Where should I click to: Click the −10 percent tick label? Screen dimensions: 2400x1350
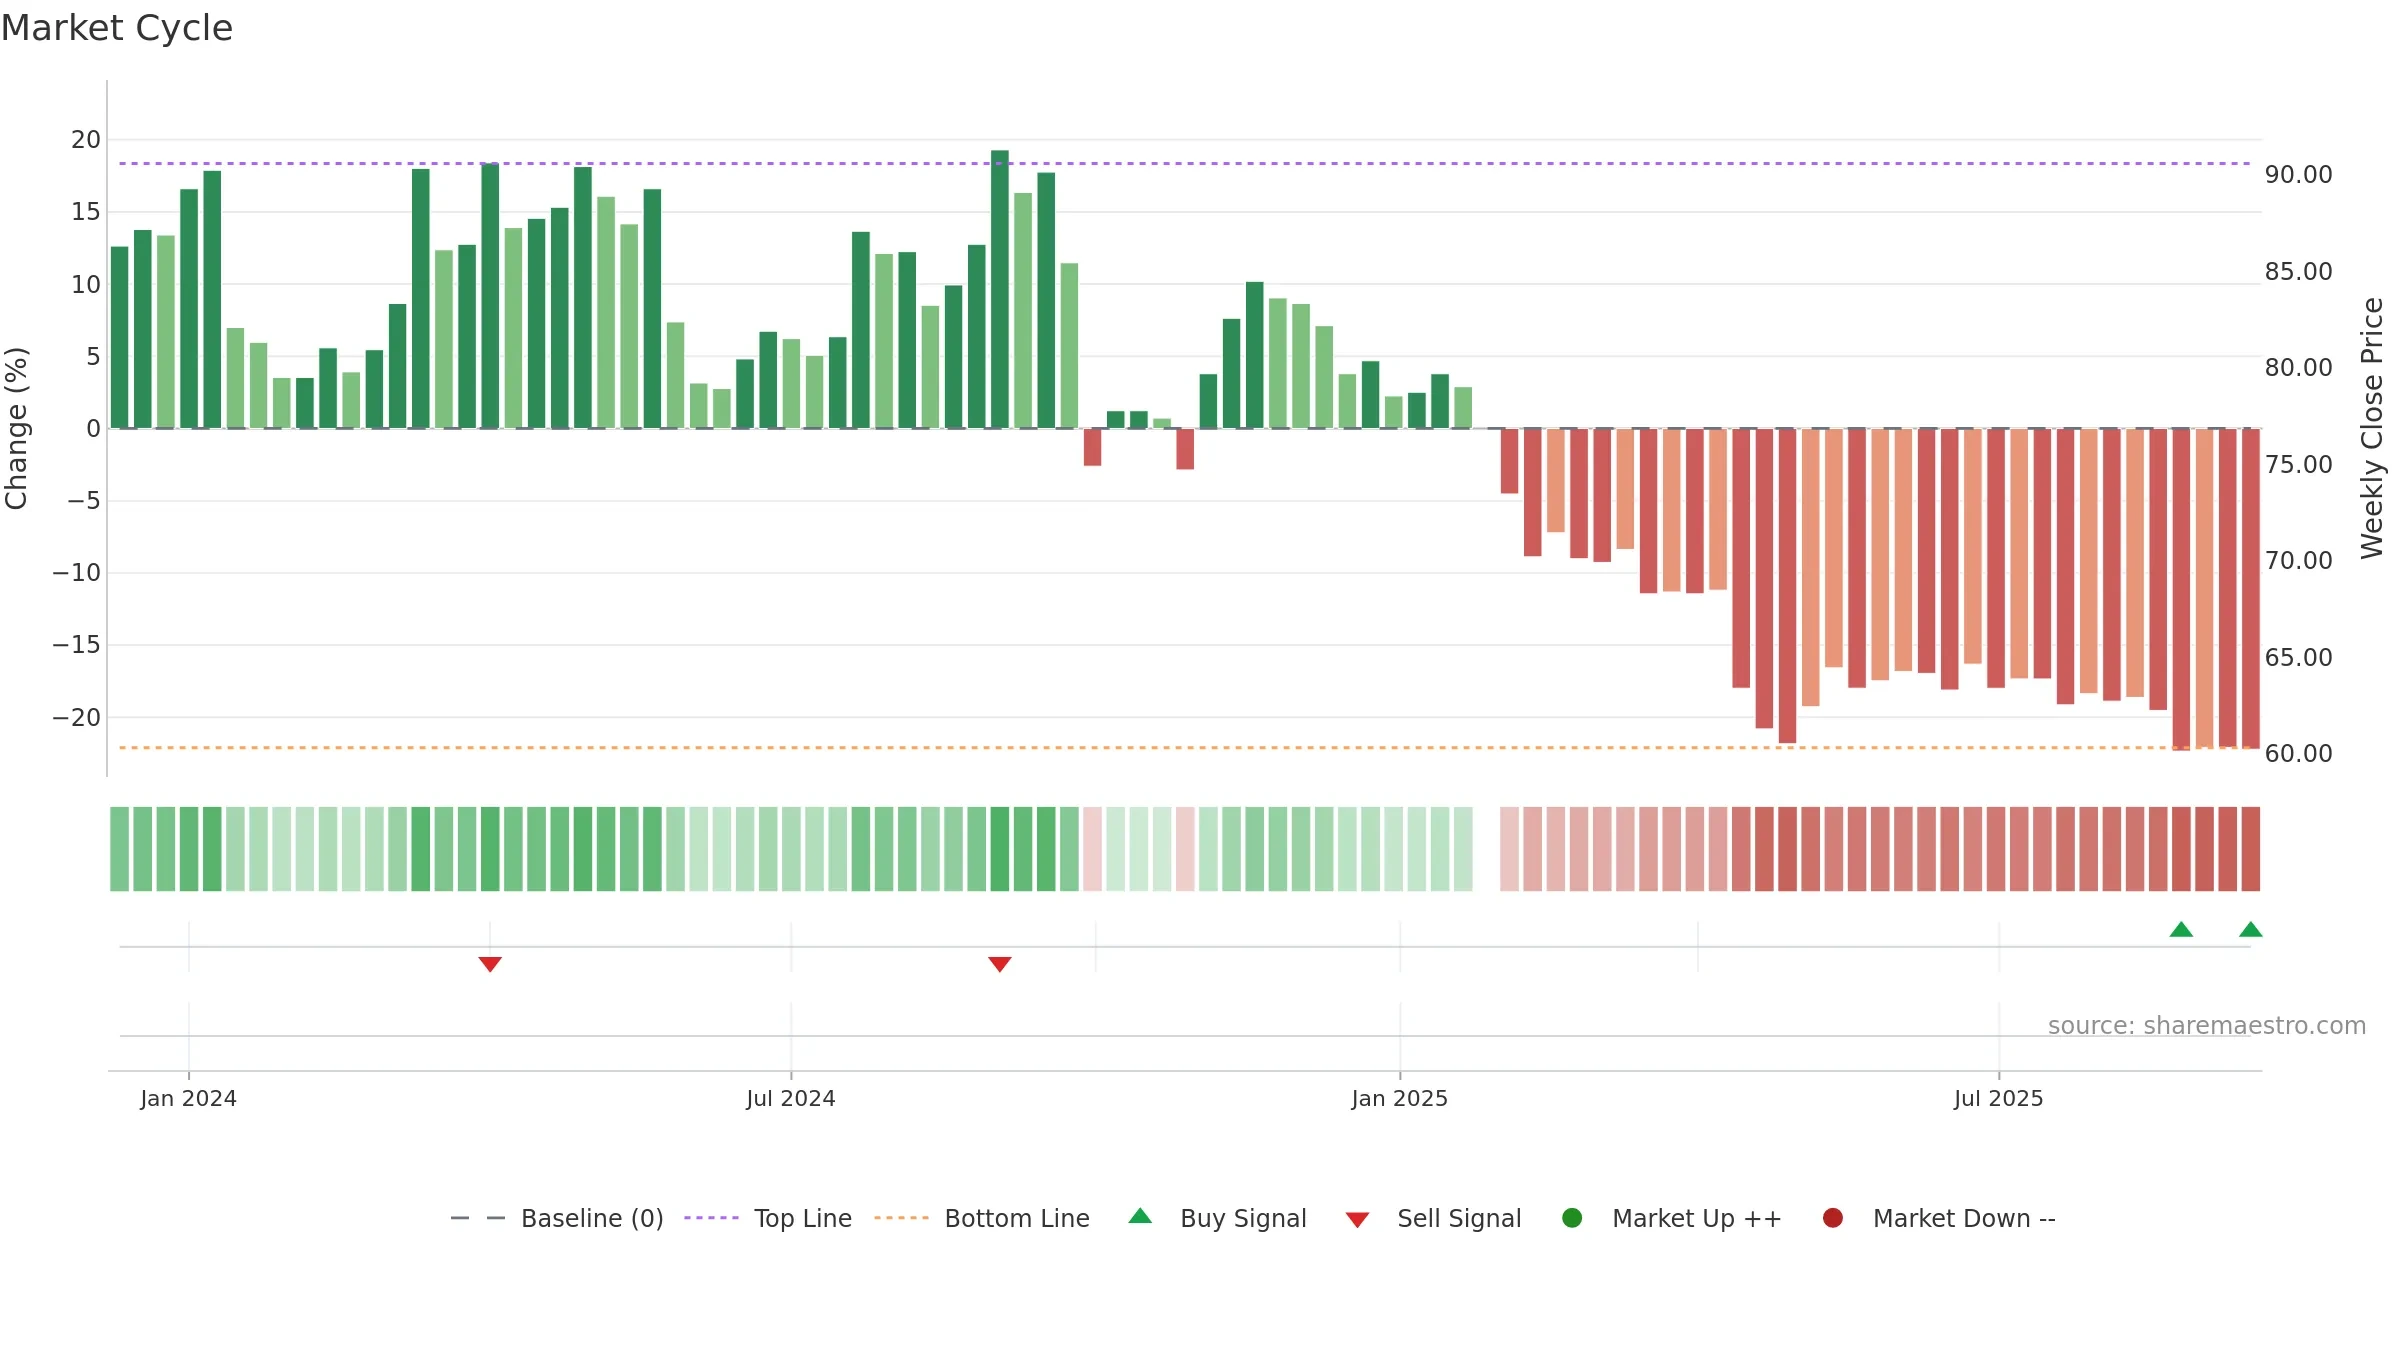tap(77, 573)
